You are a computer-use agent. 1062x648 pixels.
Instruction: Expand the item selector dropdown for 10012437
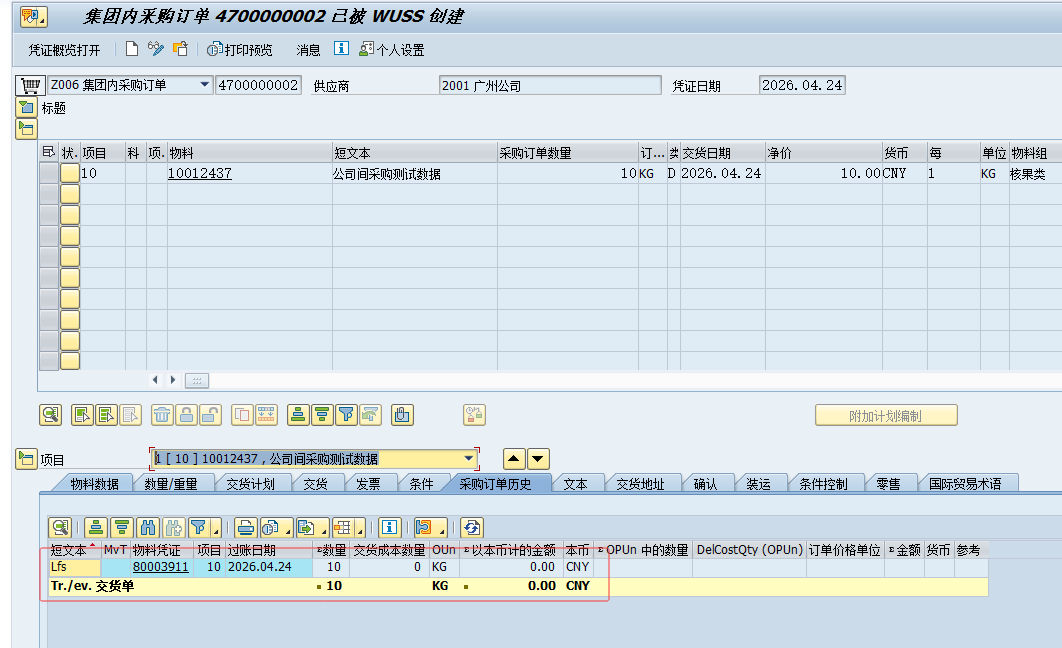pyautogui.click(x=469, y=459)
